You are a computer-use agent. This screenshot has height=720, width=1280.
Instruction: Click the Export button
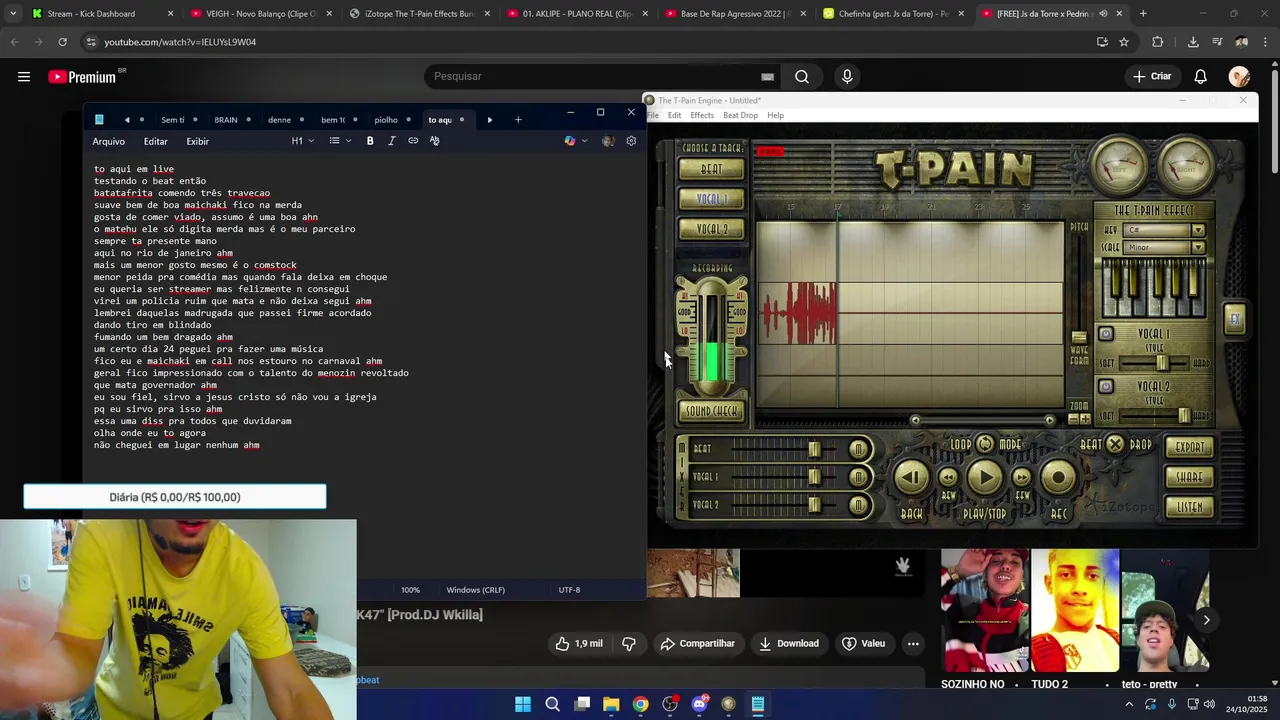[1190, 448]
